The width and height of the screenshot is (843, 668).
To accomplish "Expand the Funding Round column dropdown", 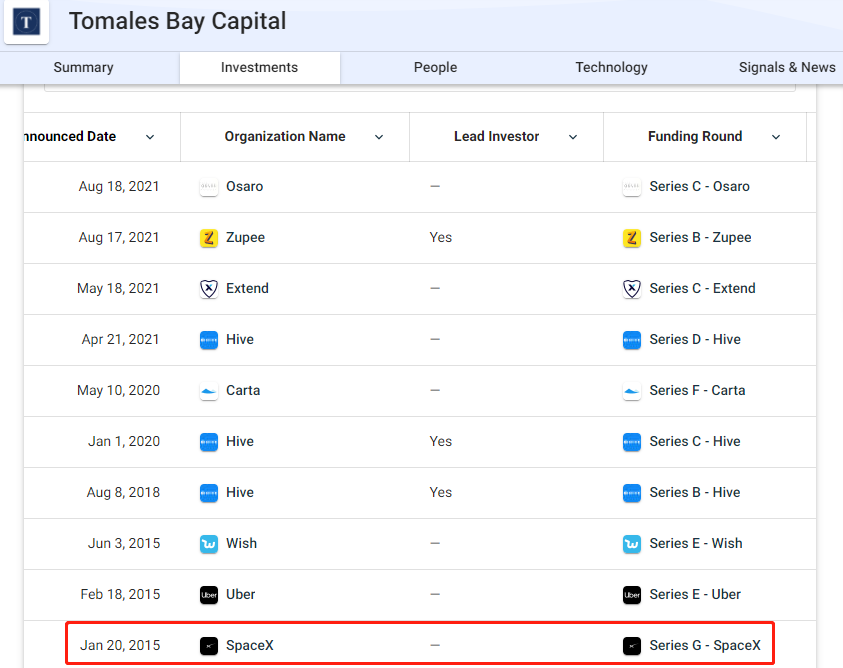I will tap(776, 137).
